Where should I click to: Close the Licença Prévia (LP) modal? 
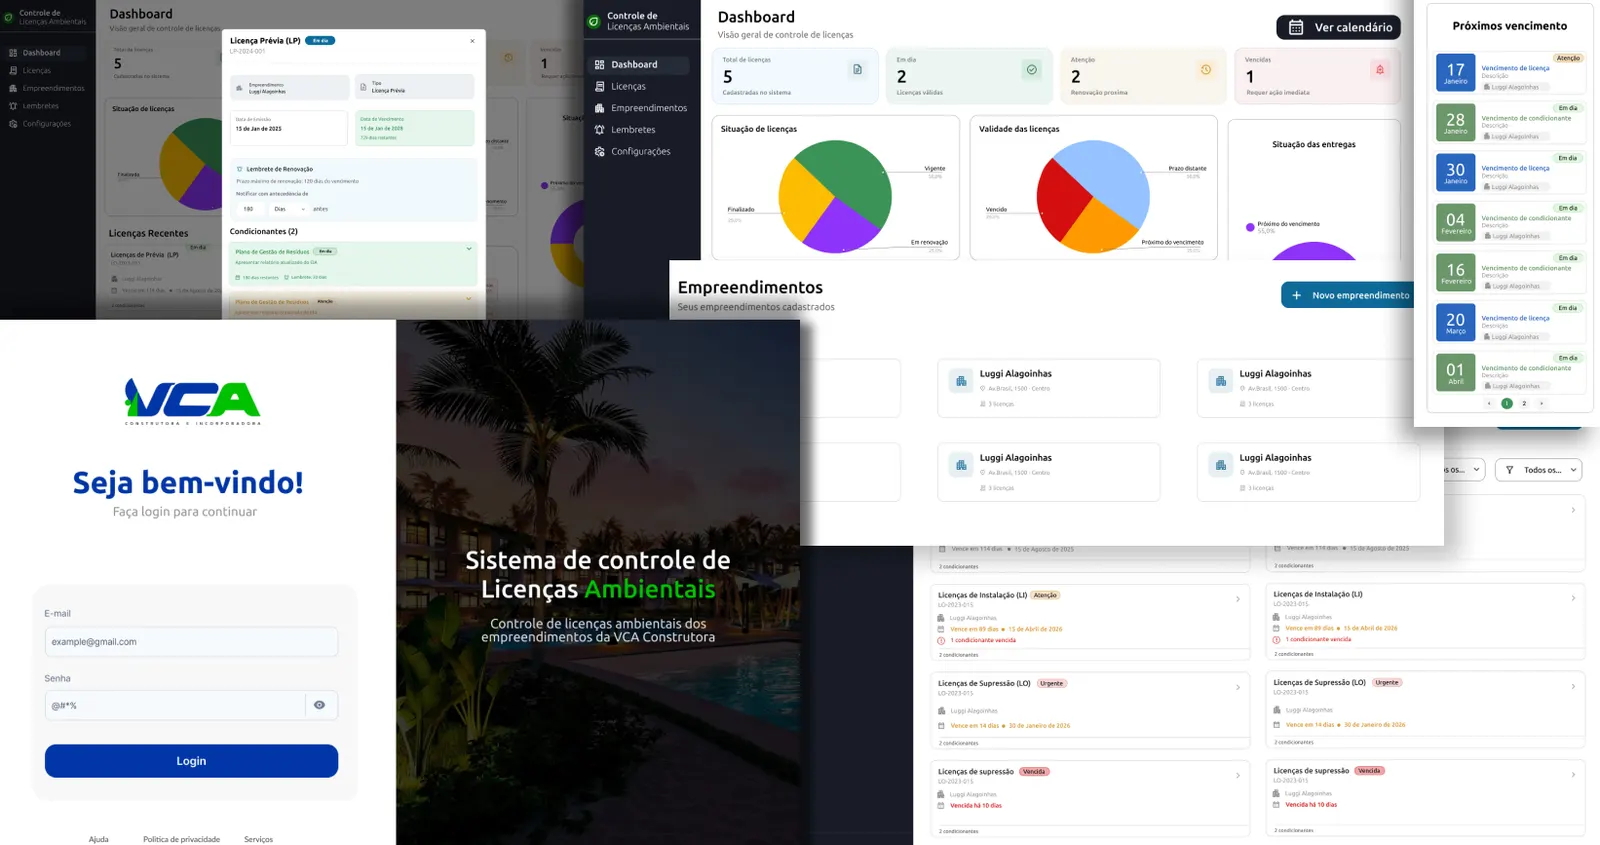472,41
